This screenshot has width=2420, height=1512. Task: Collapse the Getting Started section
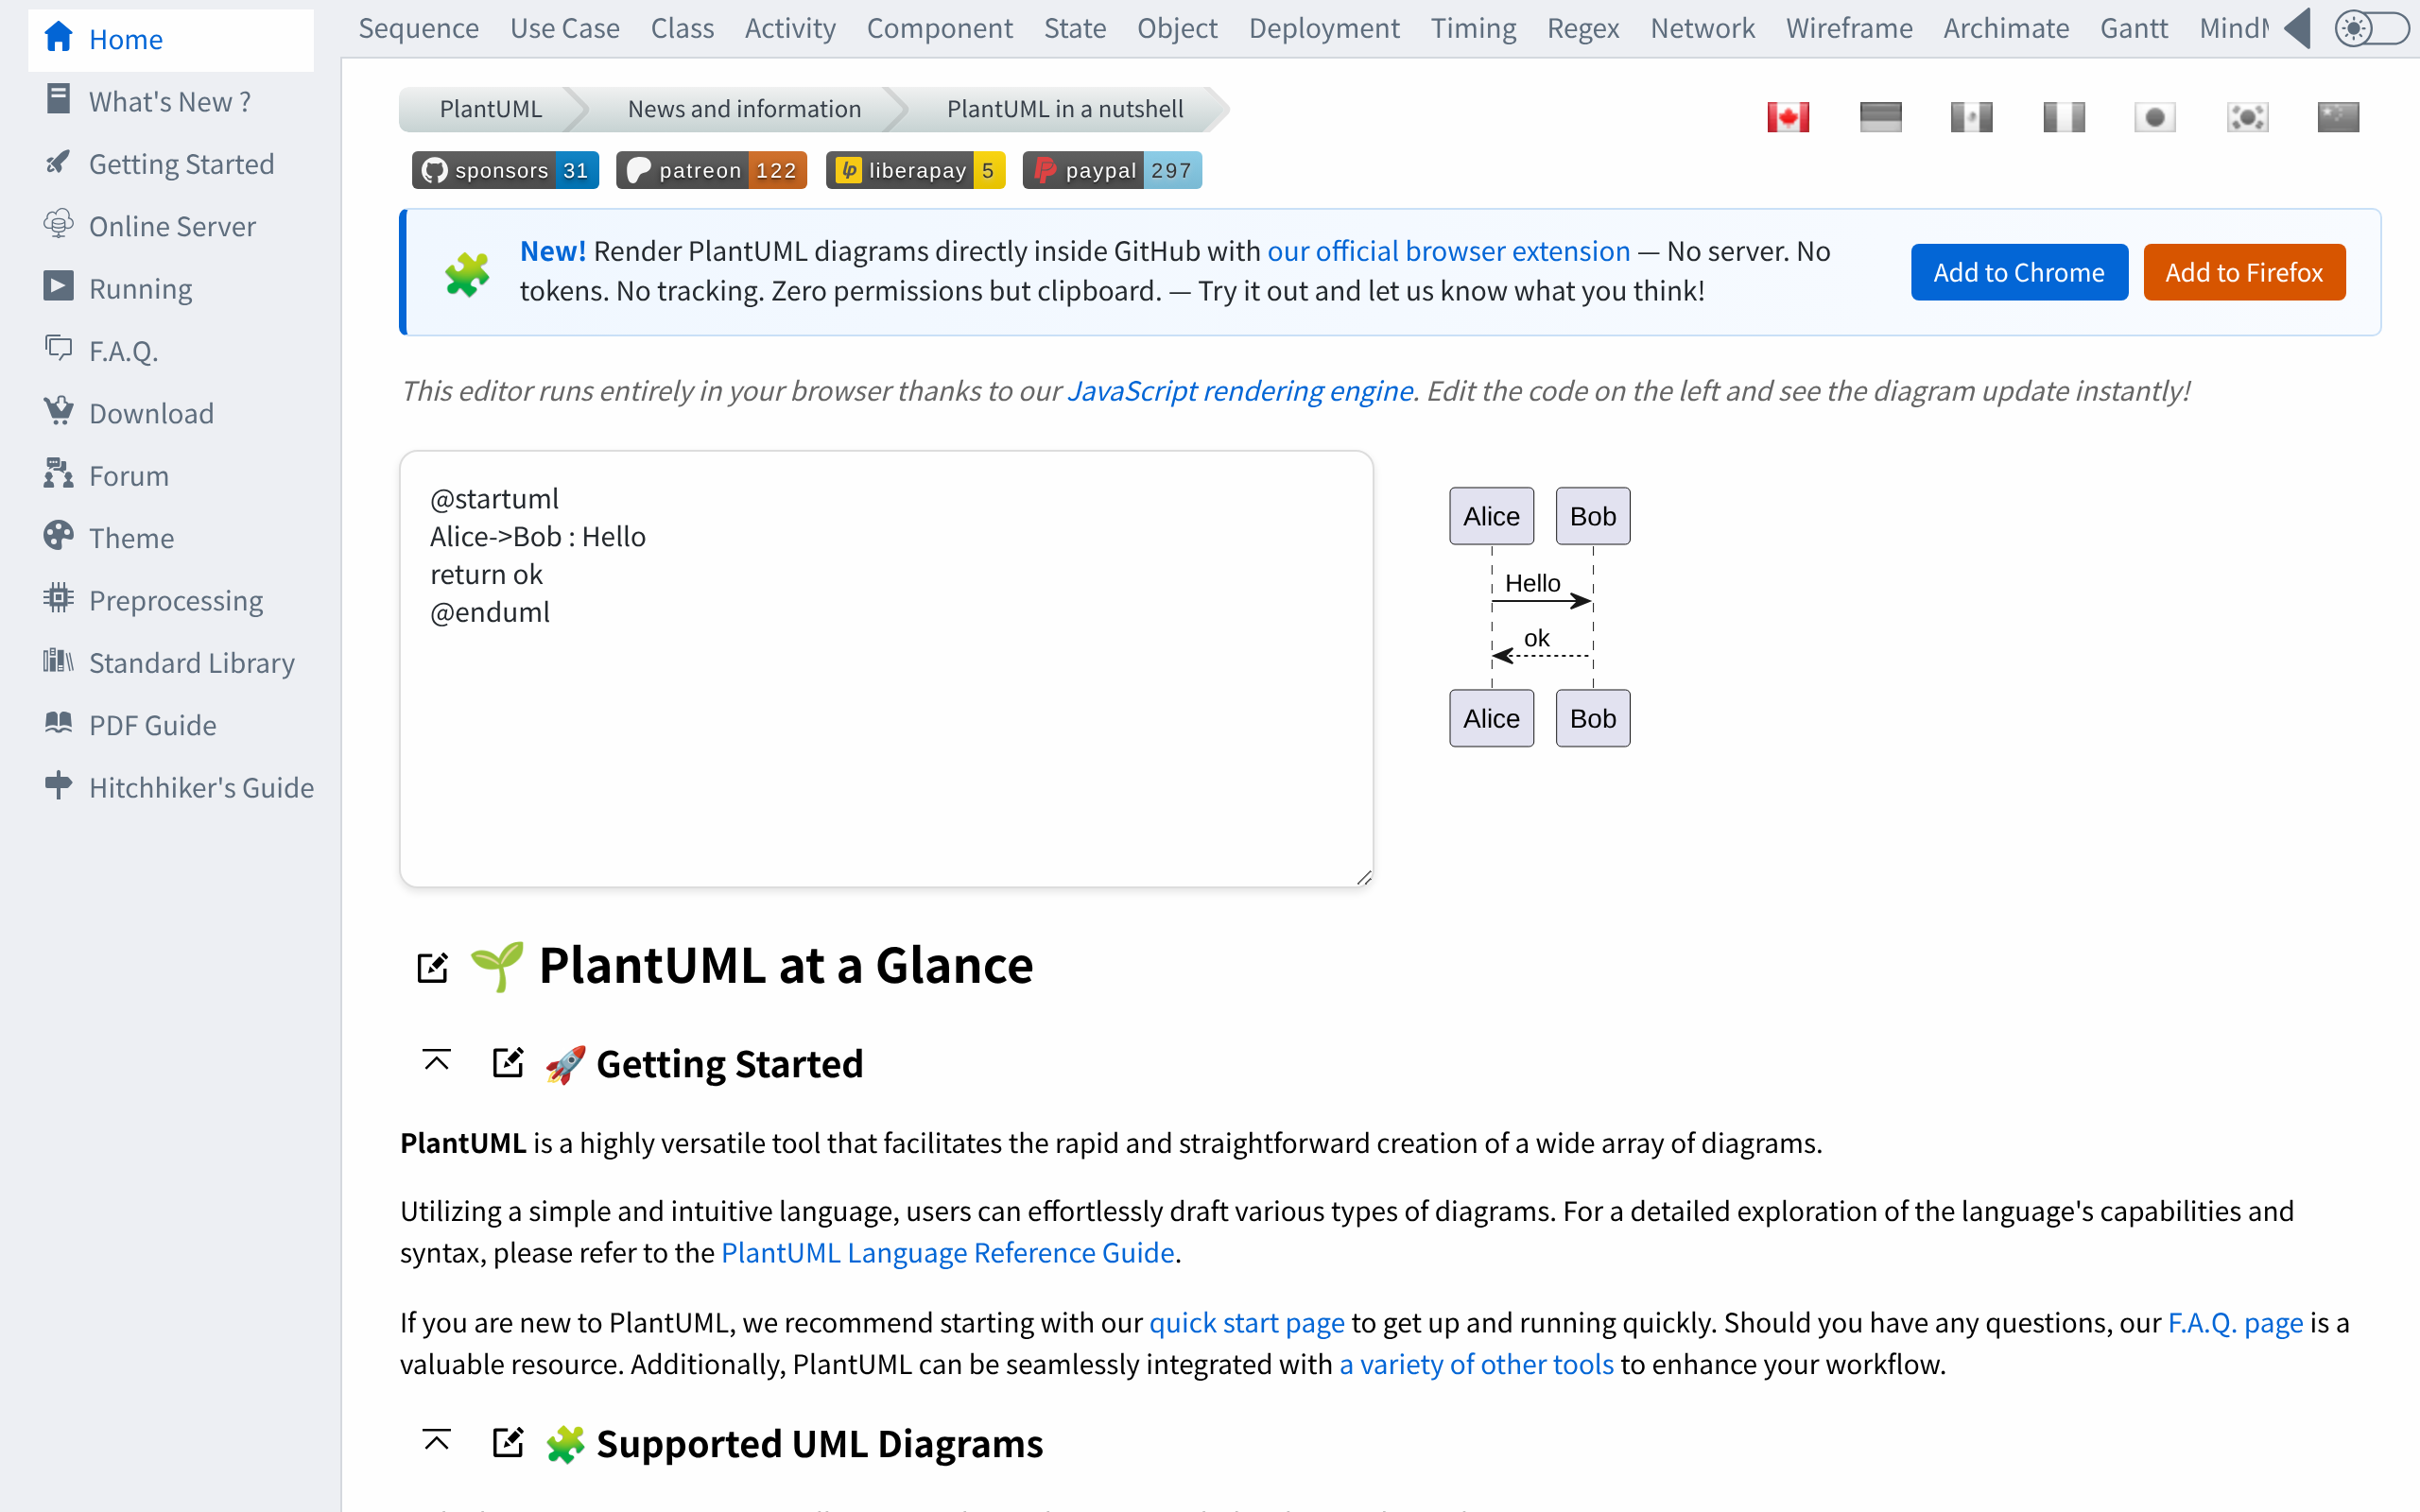[436, 1060]
